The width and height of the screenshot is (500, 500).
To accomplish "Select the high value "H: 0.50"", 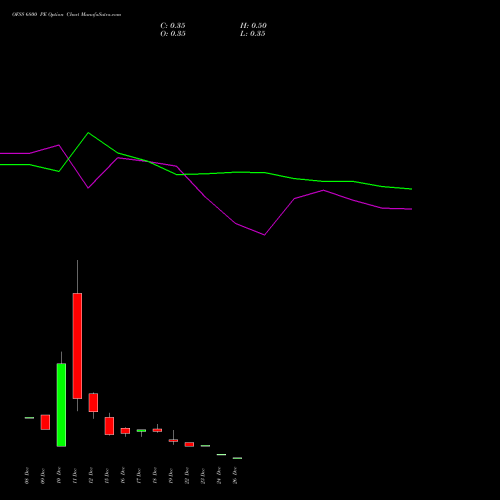I will pyautogui.click(x=253, y=26).
